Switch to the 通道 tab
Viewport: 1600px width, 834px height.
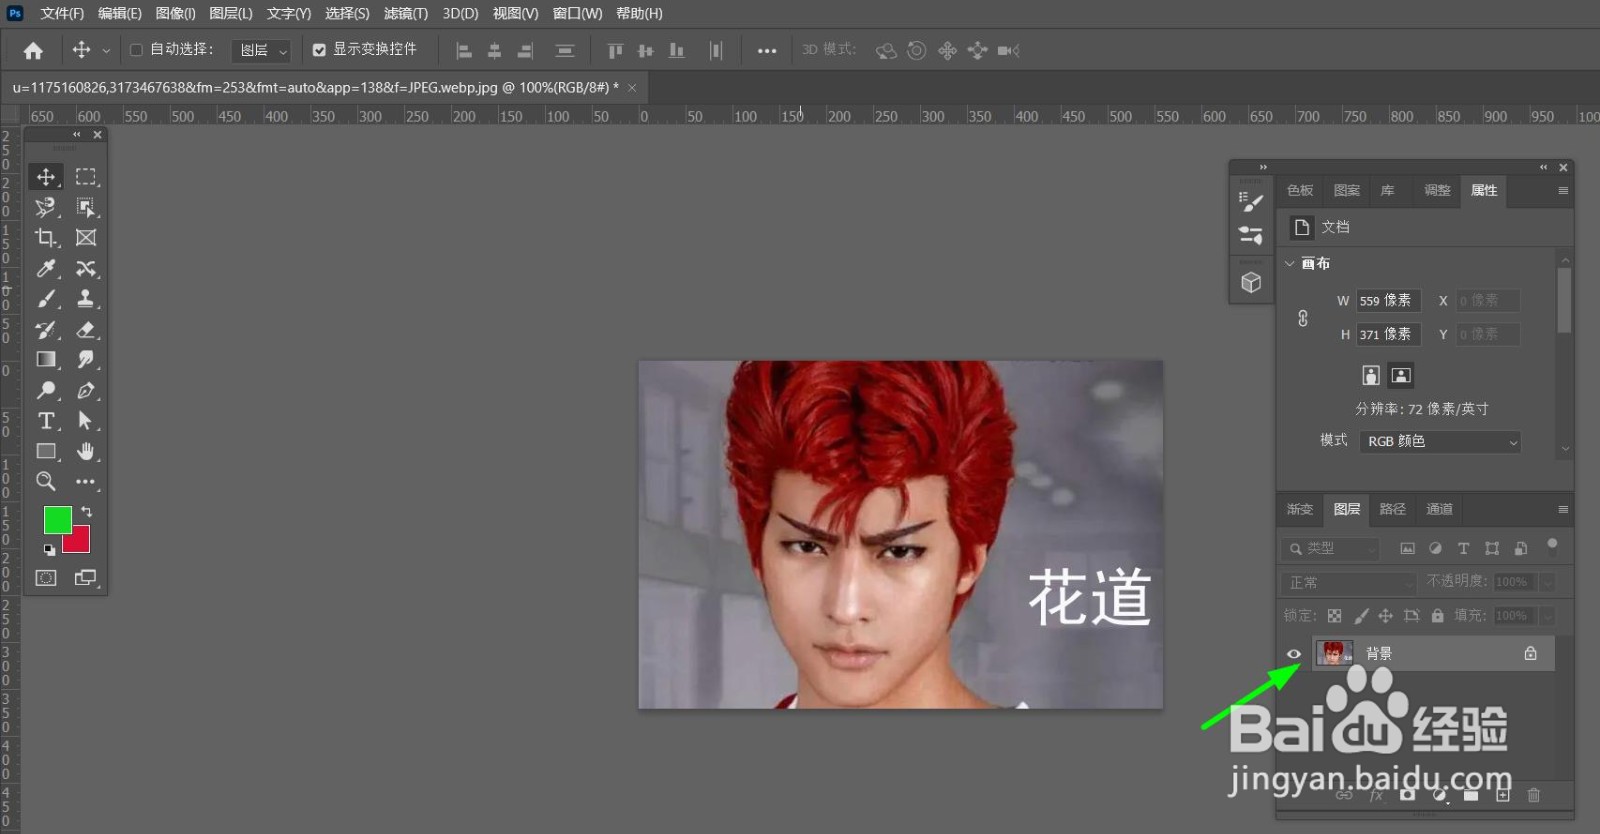1439,509
